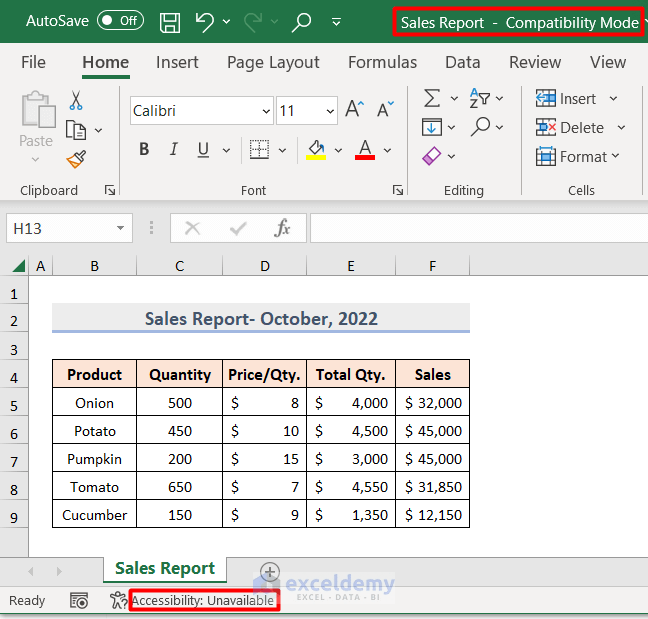Open the Font settings dialog launcher
Image resolution: width=648 pixels, height=619 pixels.
(398, 190)
